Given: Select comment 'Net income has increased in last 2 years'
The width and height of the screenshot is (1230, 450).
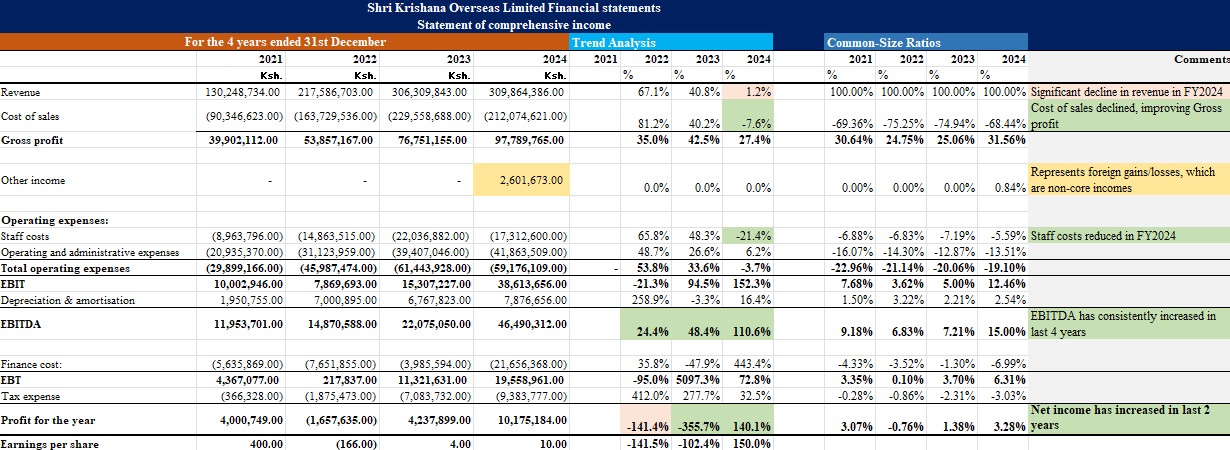Looking at the screenshot, I should click(x=1128, y=420).
